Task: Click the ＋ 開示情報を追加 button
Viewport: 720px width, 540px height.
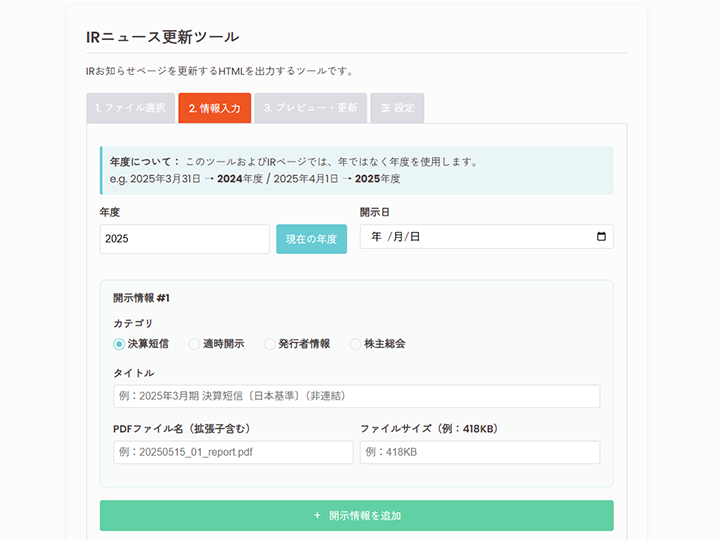Action: click(x=356, y=516)
